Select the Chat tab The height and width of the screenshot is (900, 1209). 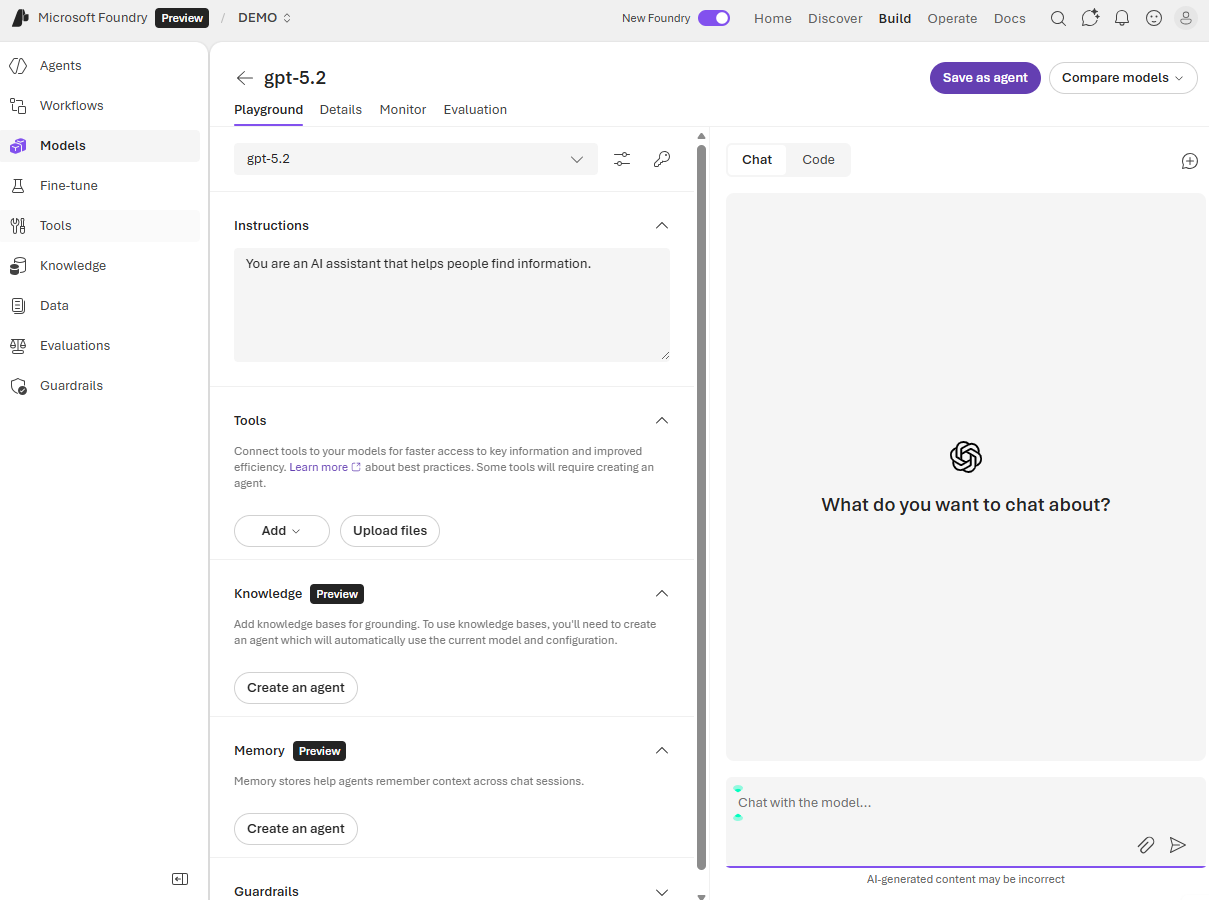[x=757, y=160]
